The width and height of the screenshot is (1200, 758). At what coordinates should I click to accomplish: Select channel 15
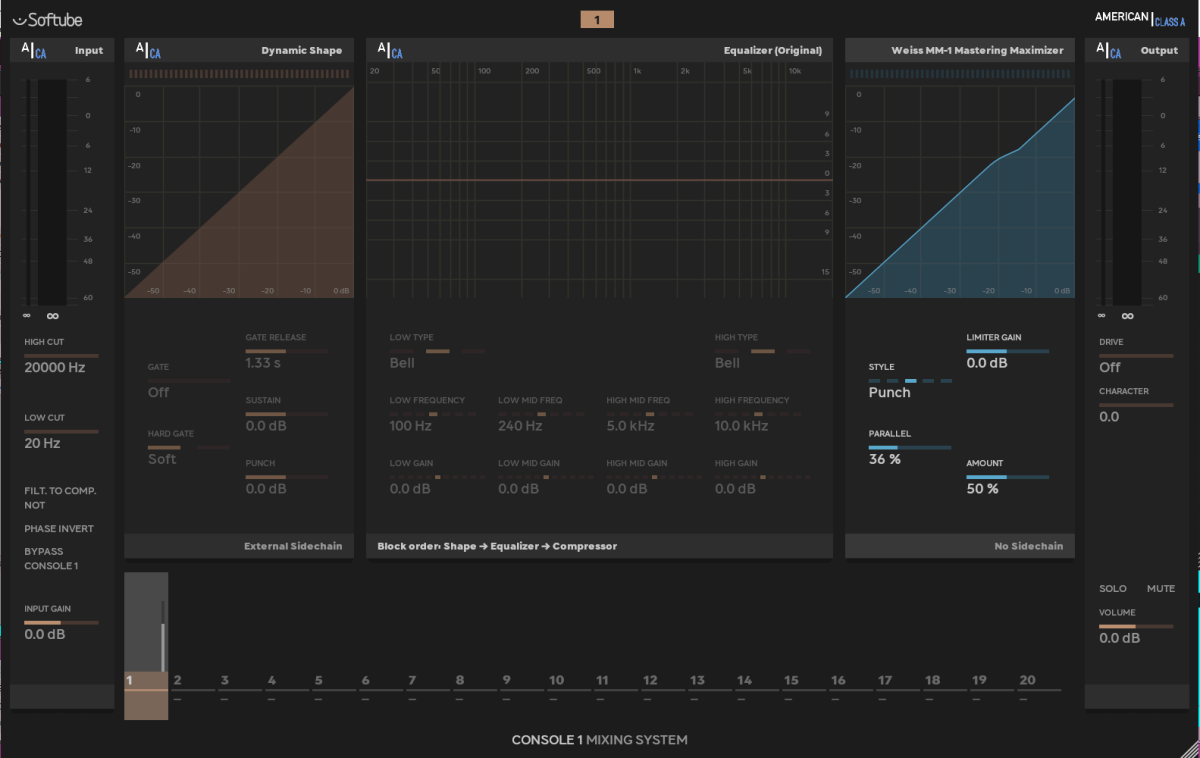(x=804, y=681)
